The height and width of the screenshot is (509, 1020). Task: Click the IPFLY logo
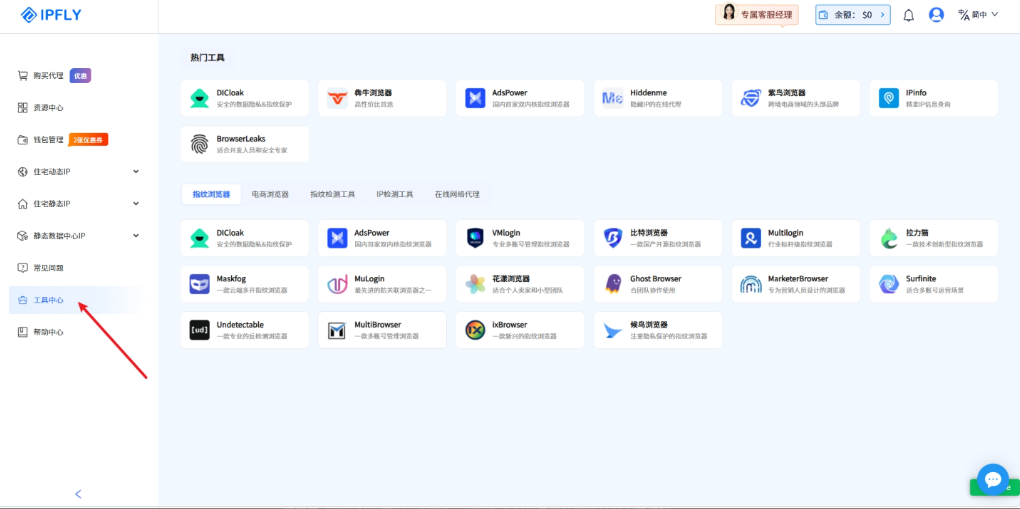51,15
